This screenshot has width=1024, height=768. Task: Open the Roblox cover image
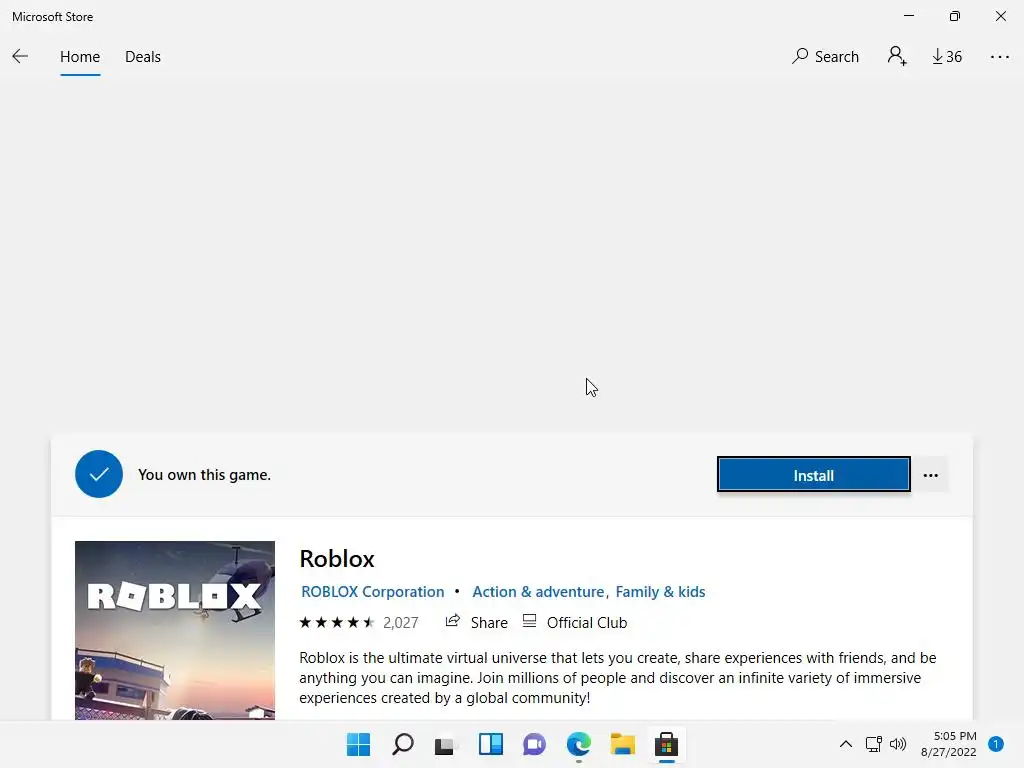pyautogui.click(x=174, y=630)
